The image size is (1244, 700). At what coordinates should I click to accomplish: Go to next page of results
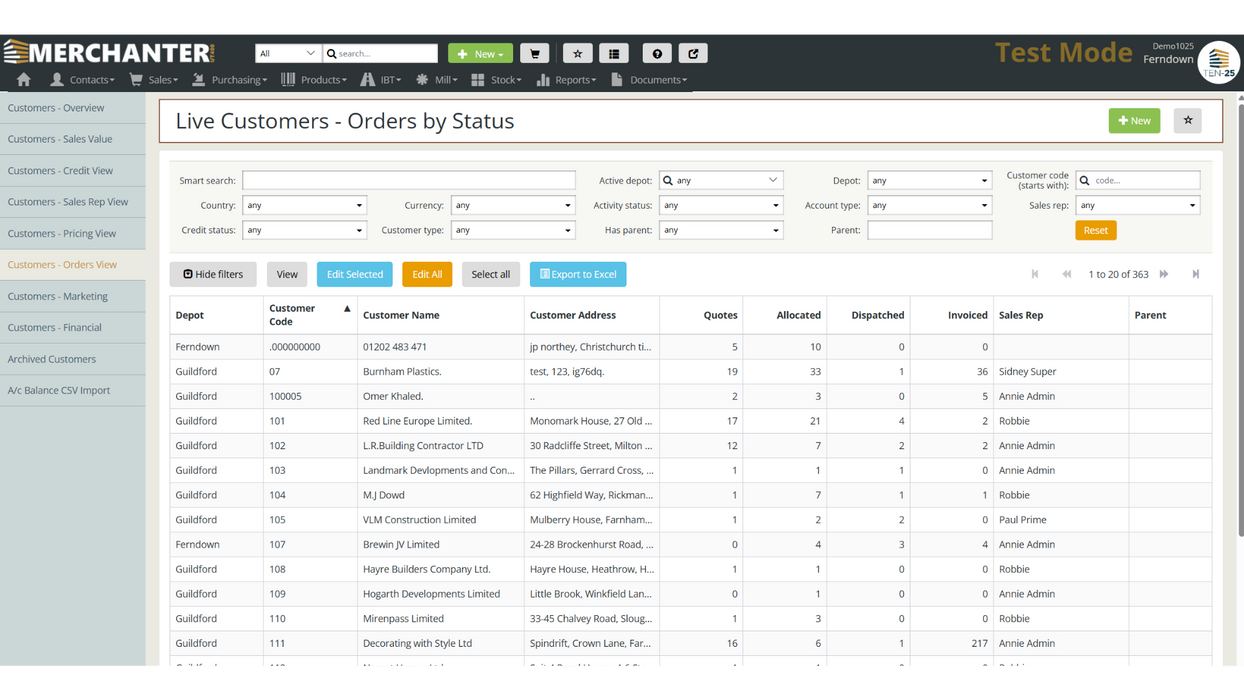tap(1164, 274)
